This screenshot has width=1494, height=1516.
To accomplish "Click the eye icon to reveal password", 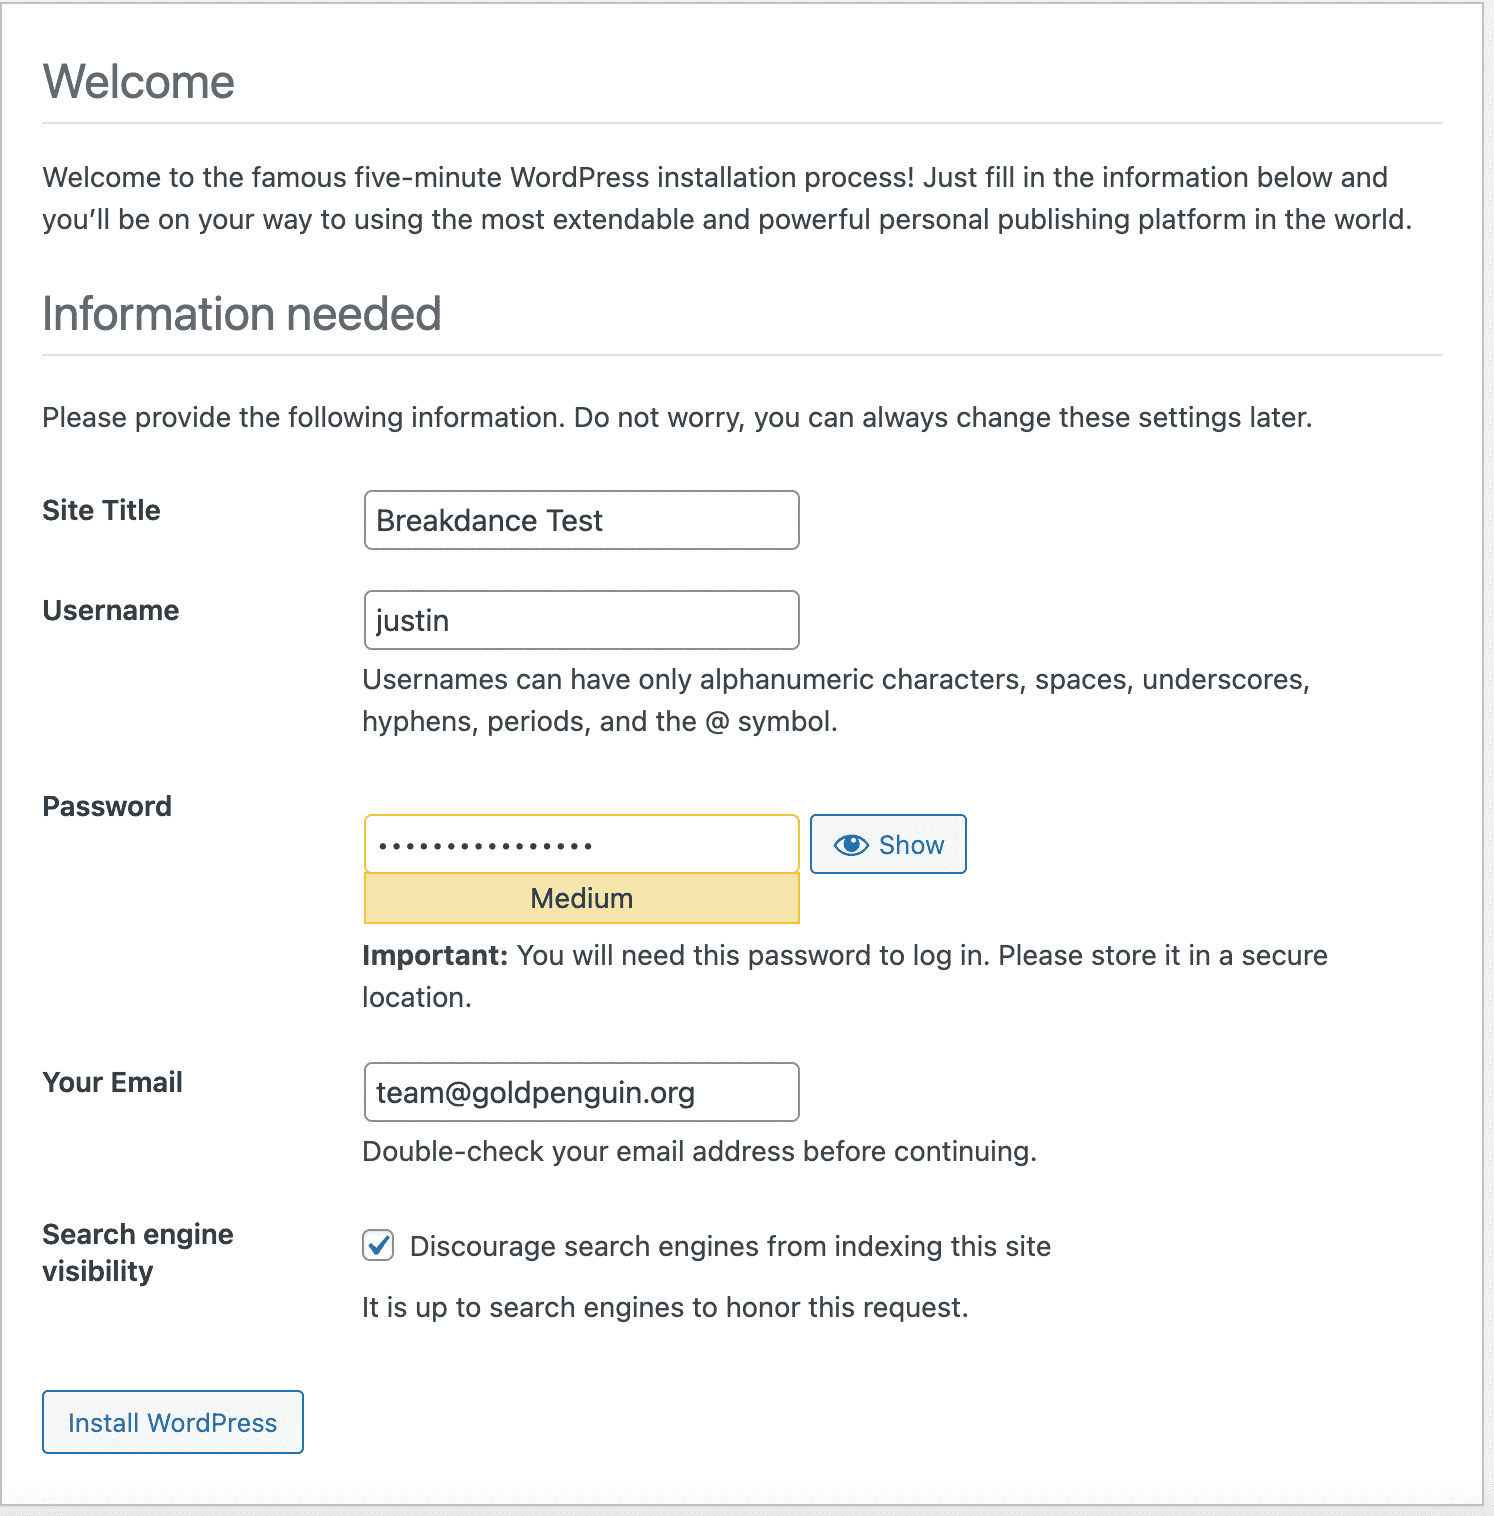I will (851, 845).
